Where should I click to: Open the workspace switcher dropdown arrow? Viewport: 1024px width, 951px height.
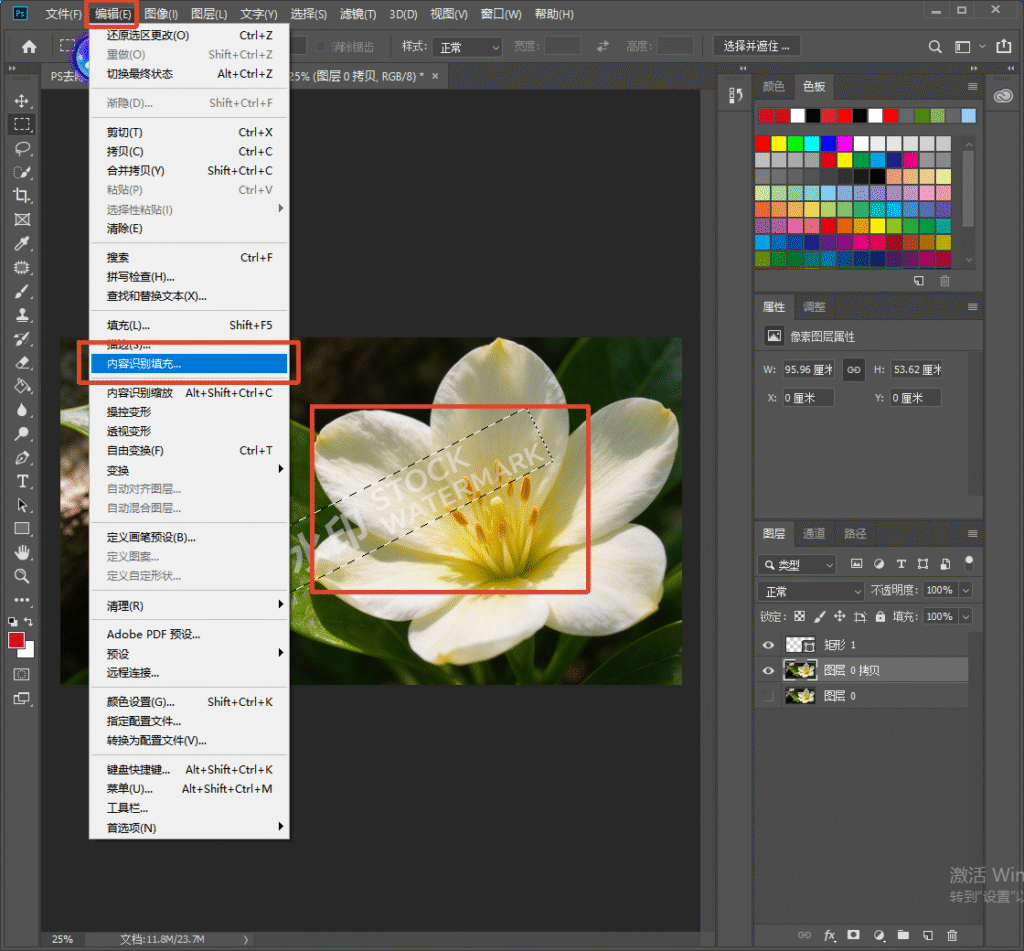point(982,46)
